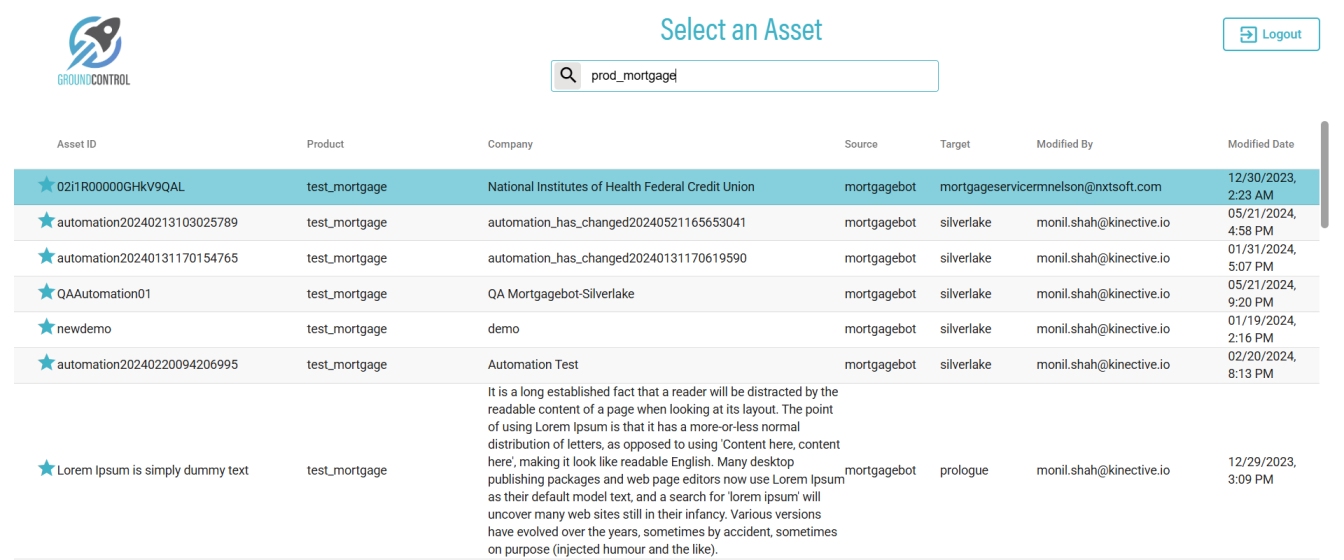1344x560 pixels.
Task: Sort by Asset ID column header
Action: pyautogui.click(x=77, y=144)
